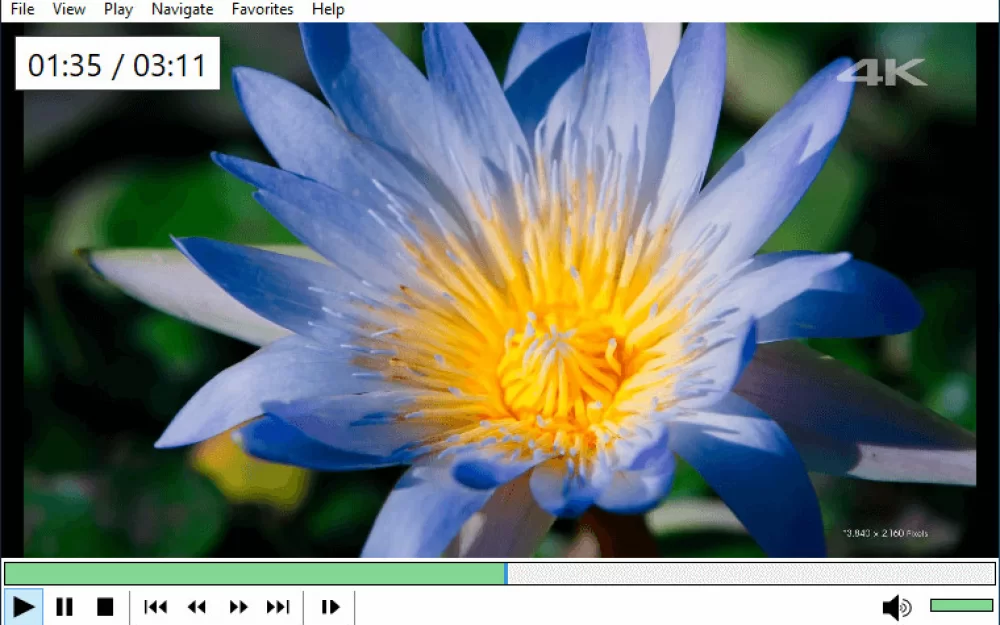Viewport: 1000px width, 625px height.
Task: Open the Favorites menu
Action: click(x=261, y=9)
